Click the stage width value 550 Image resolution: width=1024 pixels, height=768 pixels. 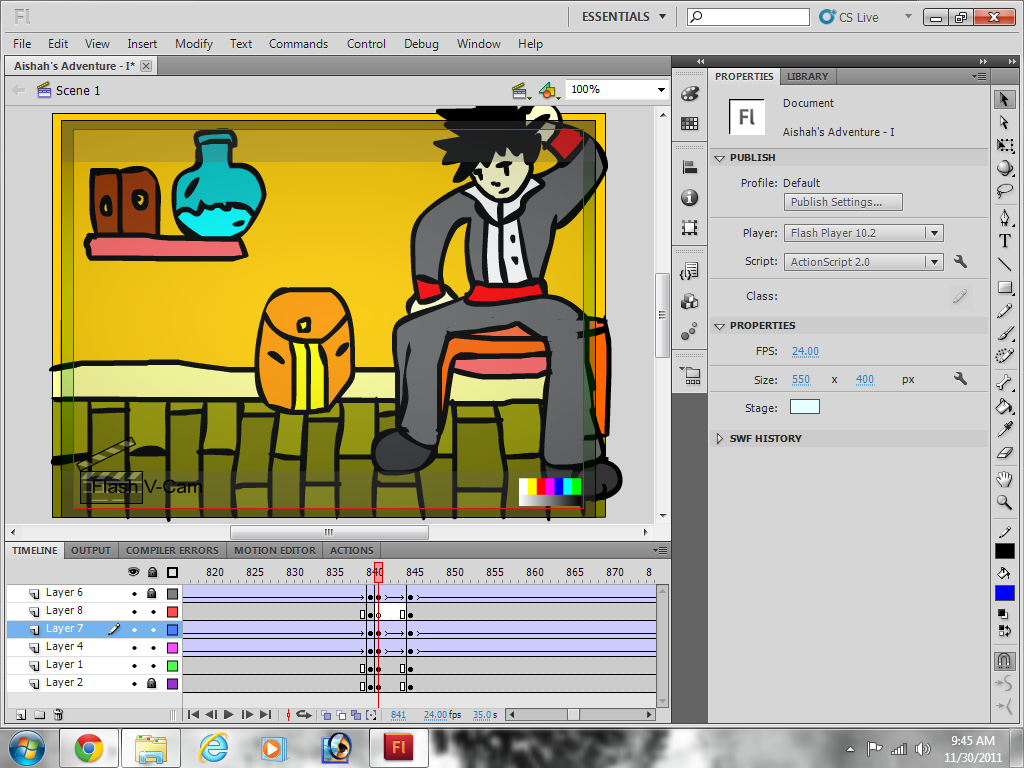click(x=801, y=379)
